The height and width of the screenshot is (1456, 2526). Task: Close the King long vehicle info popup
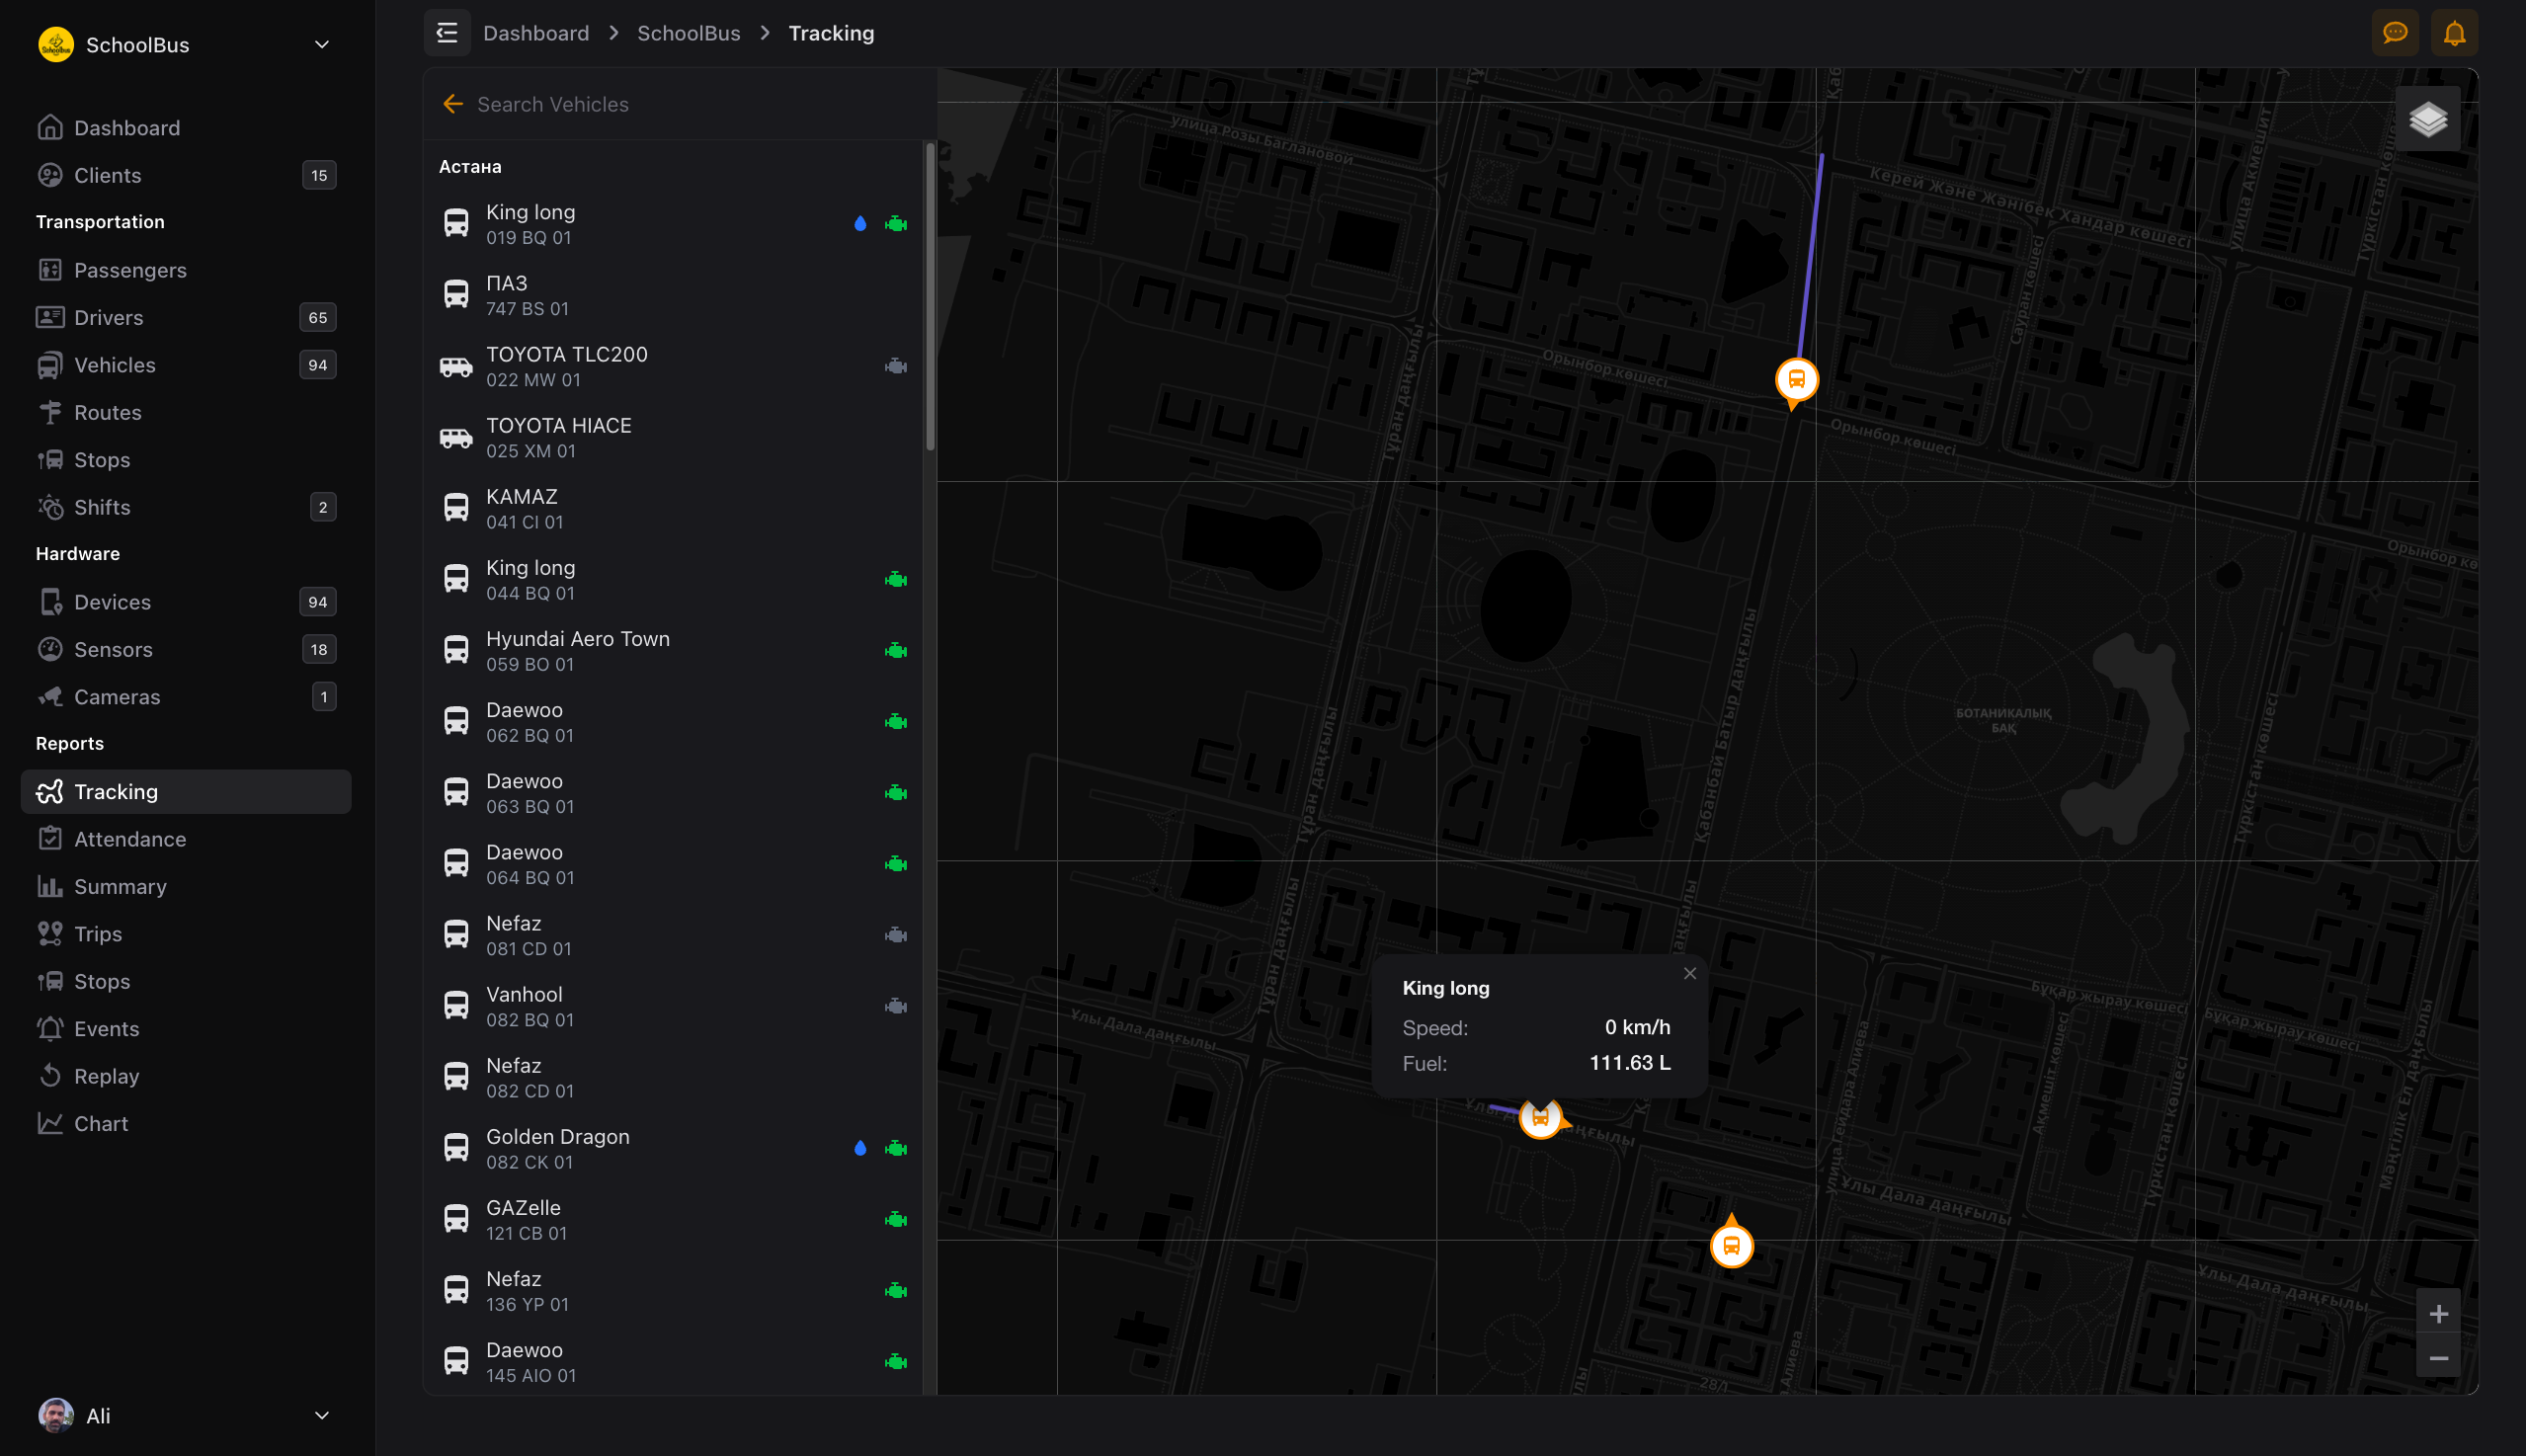(x=1689, y=972)
